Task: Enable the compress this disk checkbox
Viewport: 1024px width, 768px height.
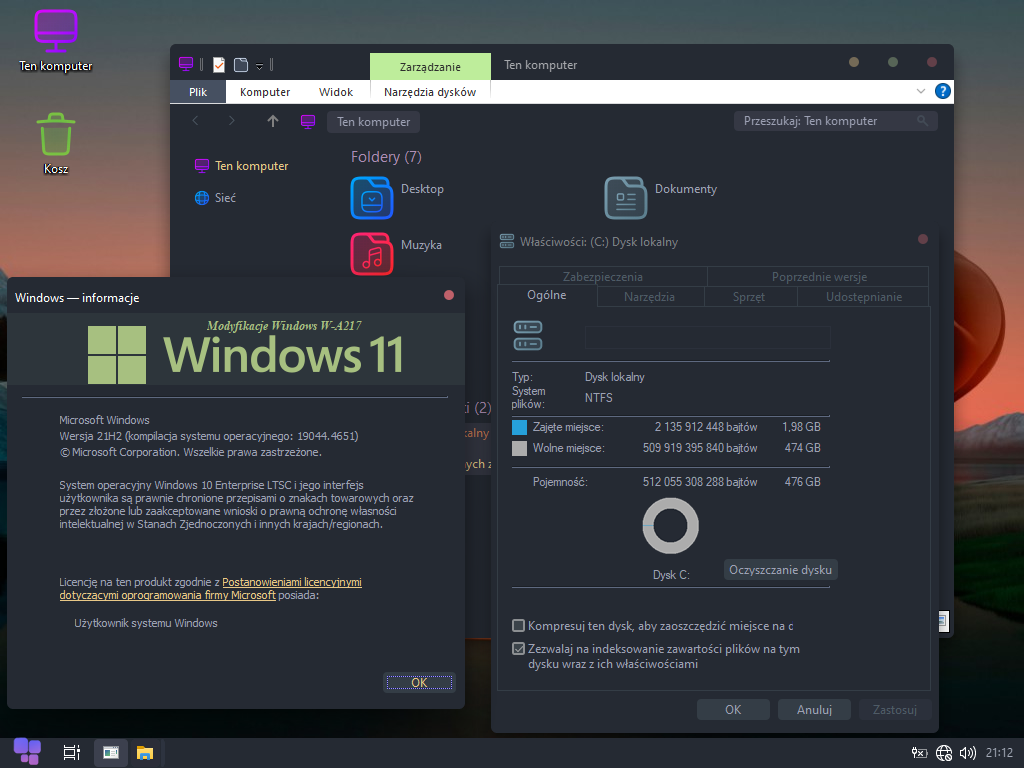Action: 518,626
